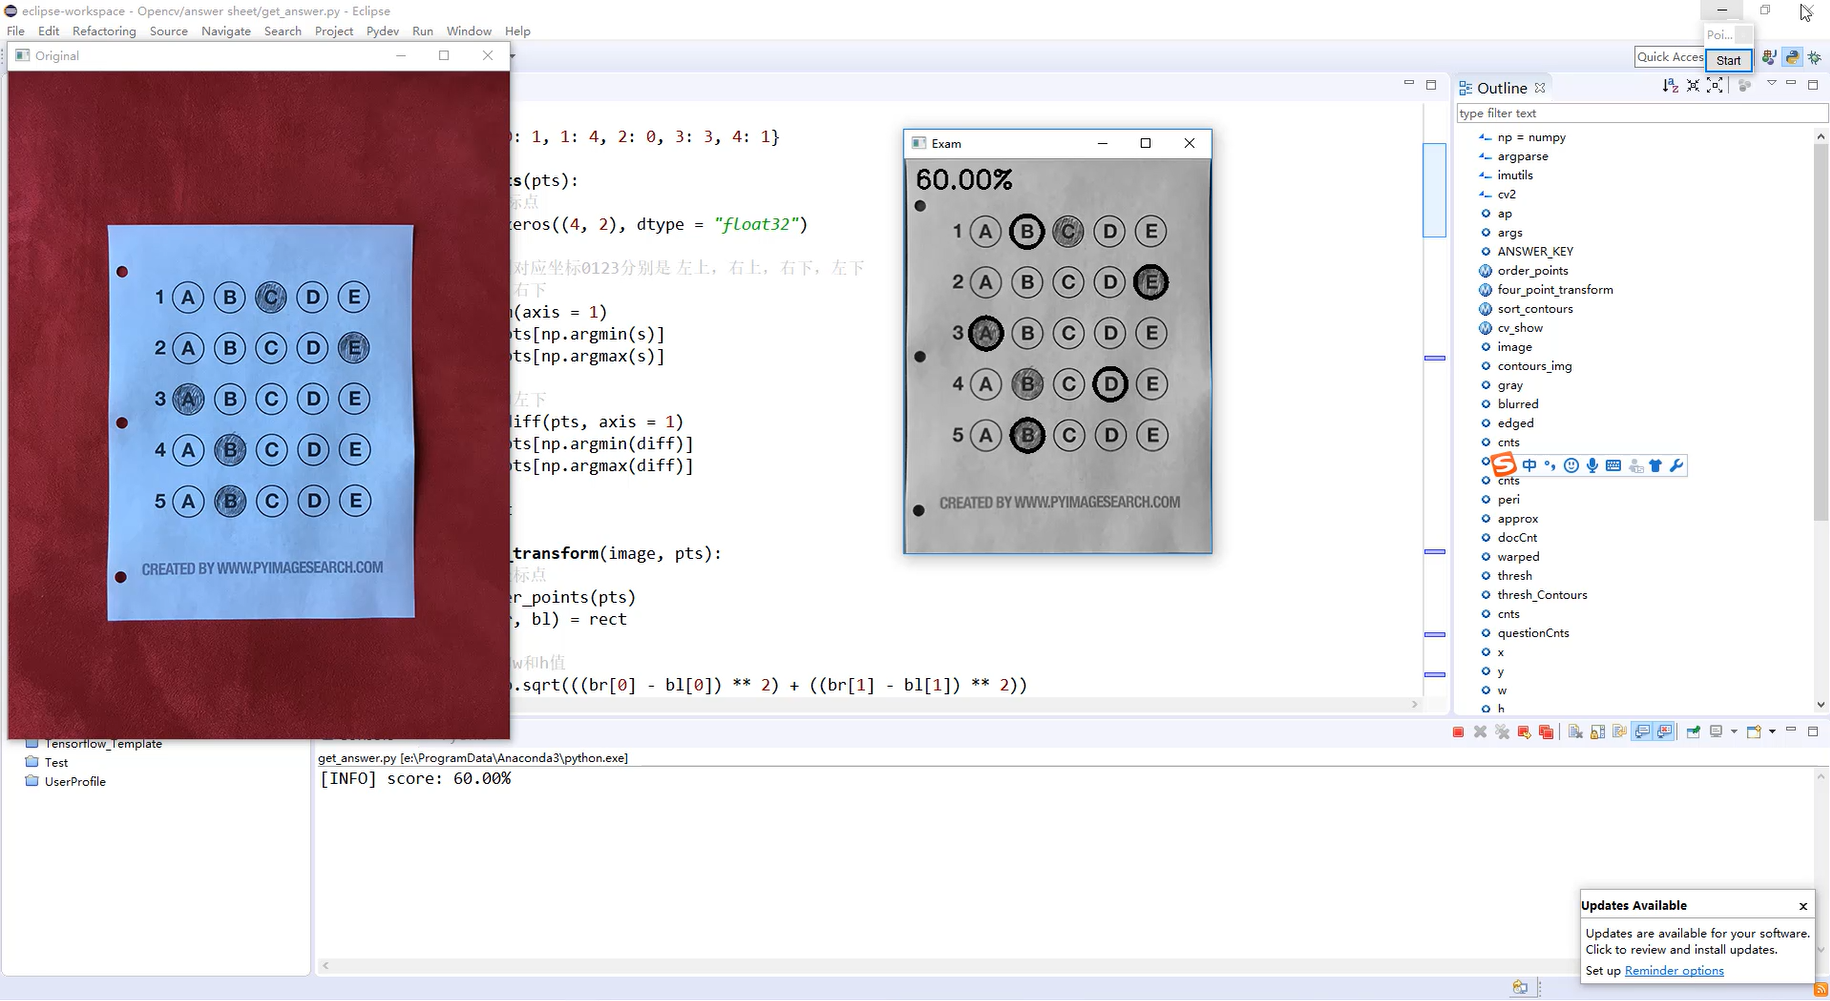
Task: Open the Open Console dropdown arrow
Action: coord(1772,732)
